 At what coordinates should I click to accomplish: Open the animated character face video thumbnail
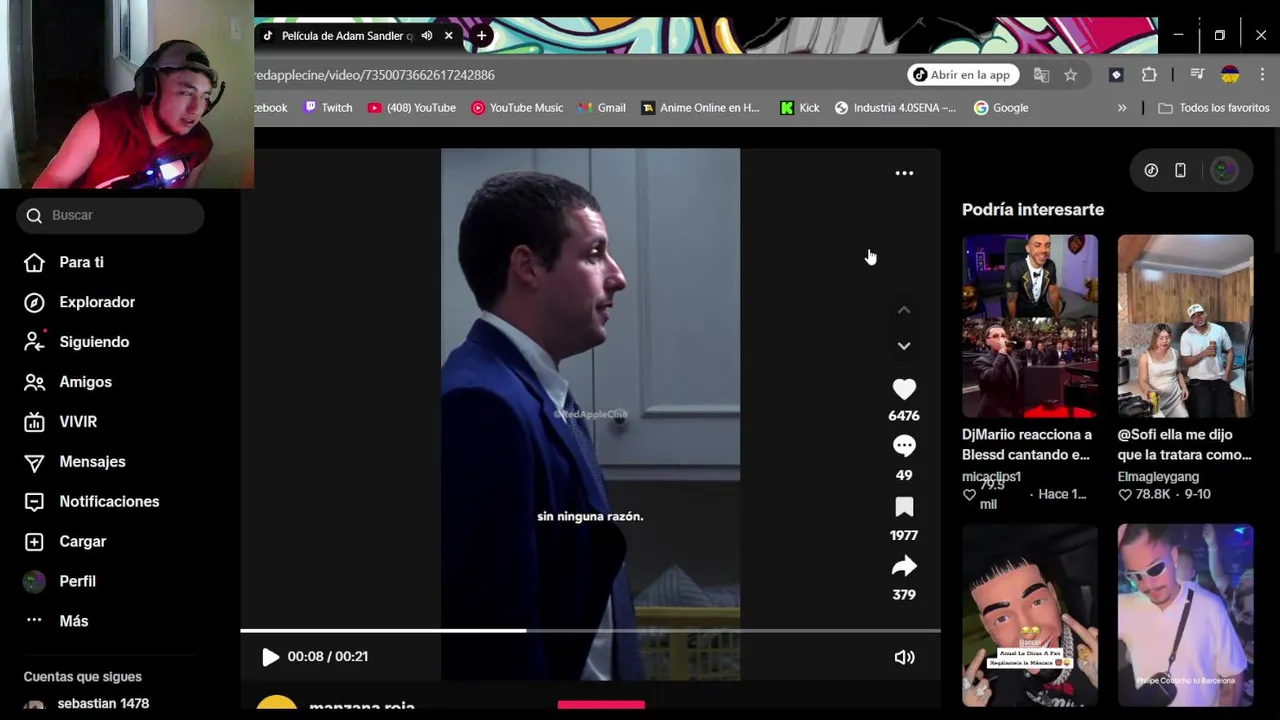[x=1030, y=615]
